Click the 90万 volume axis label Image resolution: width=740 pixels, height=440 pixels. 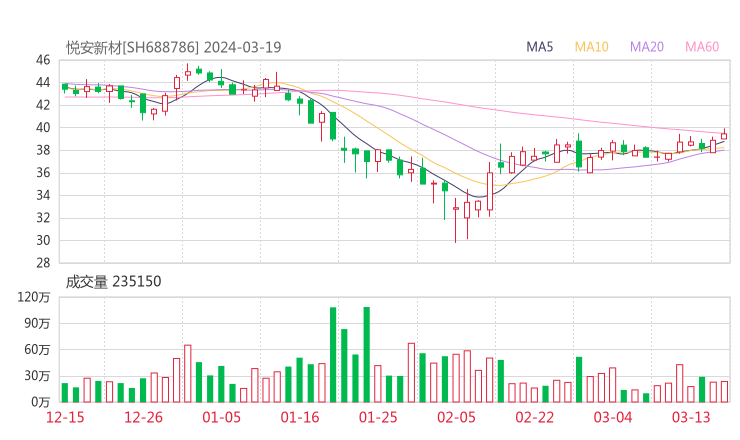(x=37, y=324)
